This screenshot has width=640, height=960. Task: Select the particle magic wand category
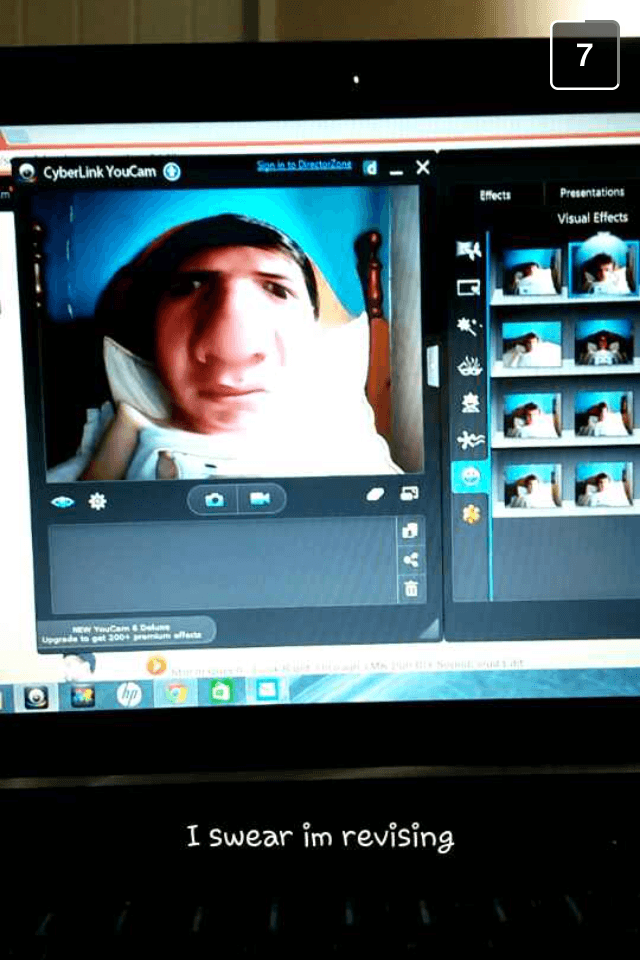467,326
